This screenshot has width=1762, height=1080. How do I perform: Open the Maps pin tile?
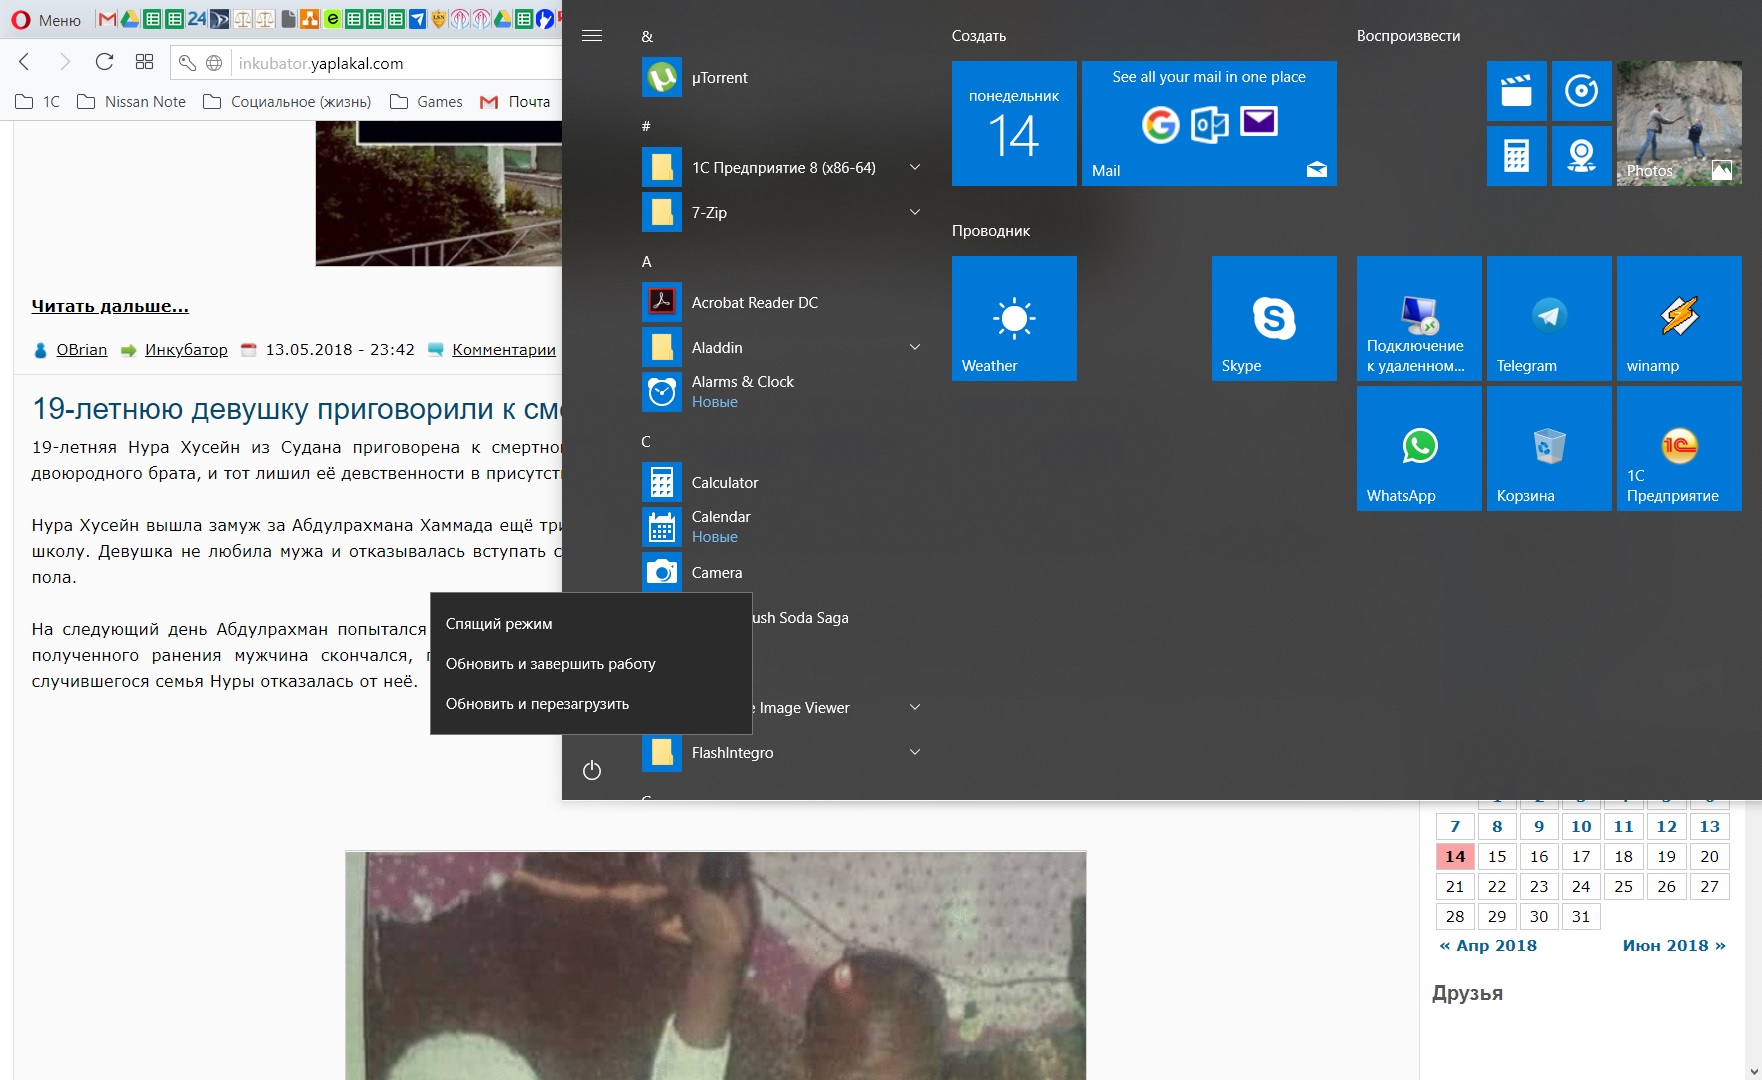1581,156
